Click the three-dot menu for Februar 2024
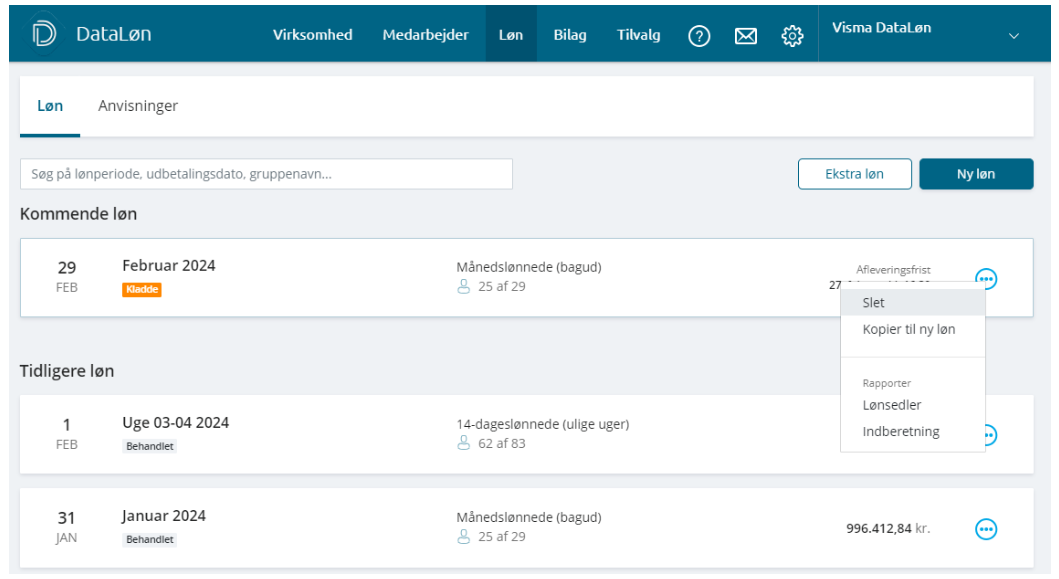Viewport: 1059px width, 579px height. pyautogui.click(x=986, y=279)
